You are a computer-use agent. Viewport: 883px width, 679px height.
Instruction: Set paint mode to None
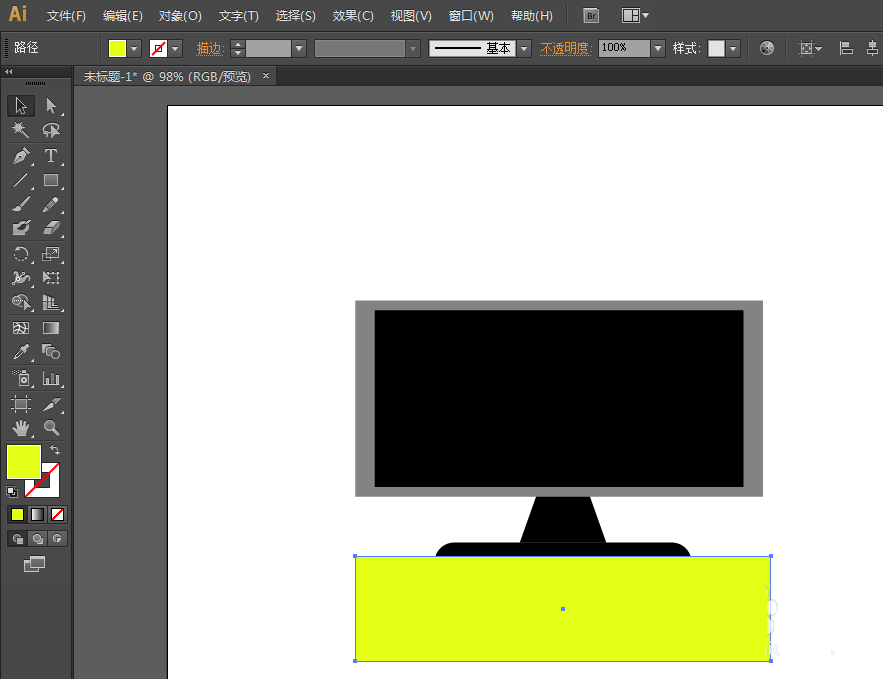[57, 515]
